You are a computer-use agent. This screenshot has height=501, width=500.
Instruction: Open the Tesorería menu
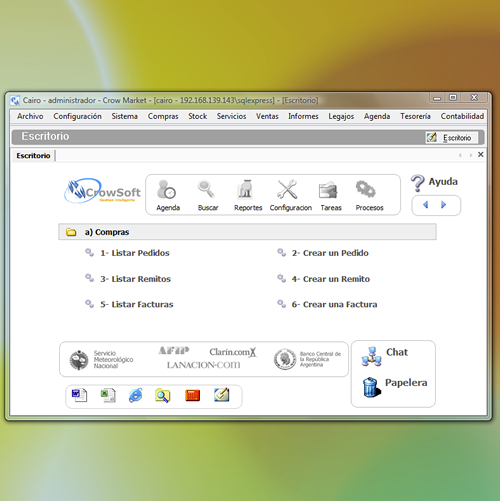(415, 116)
